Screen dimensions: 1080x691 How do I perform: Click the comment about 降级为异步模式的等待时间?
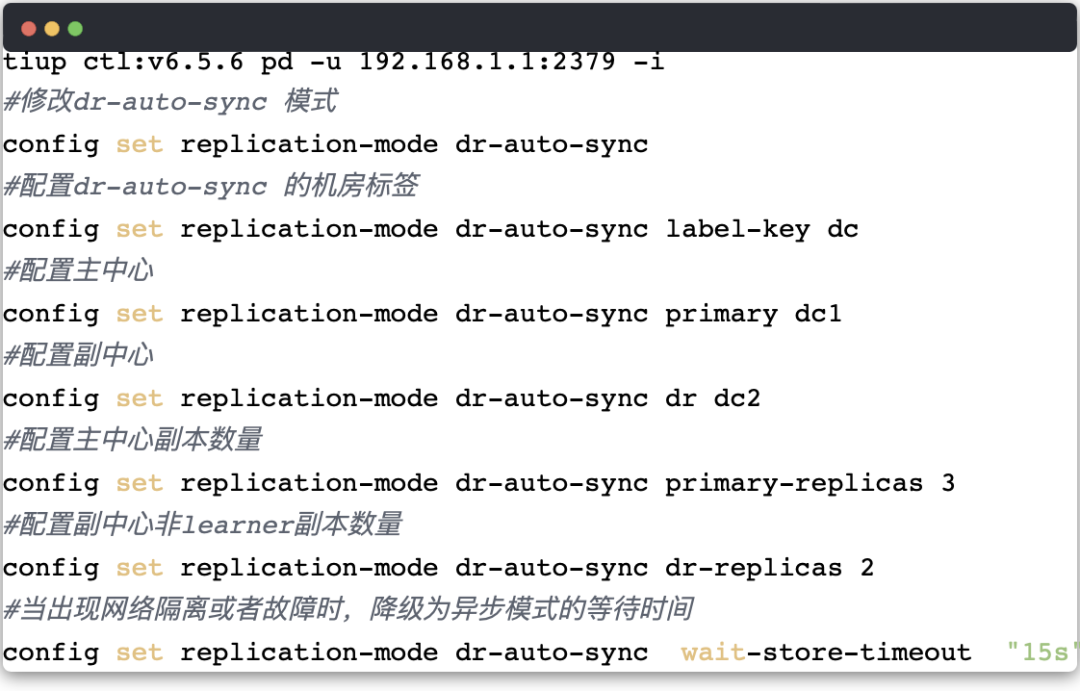tap(349, 609)
